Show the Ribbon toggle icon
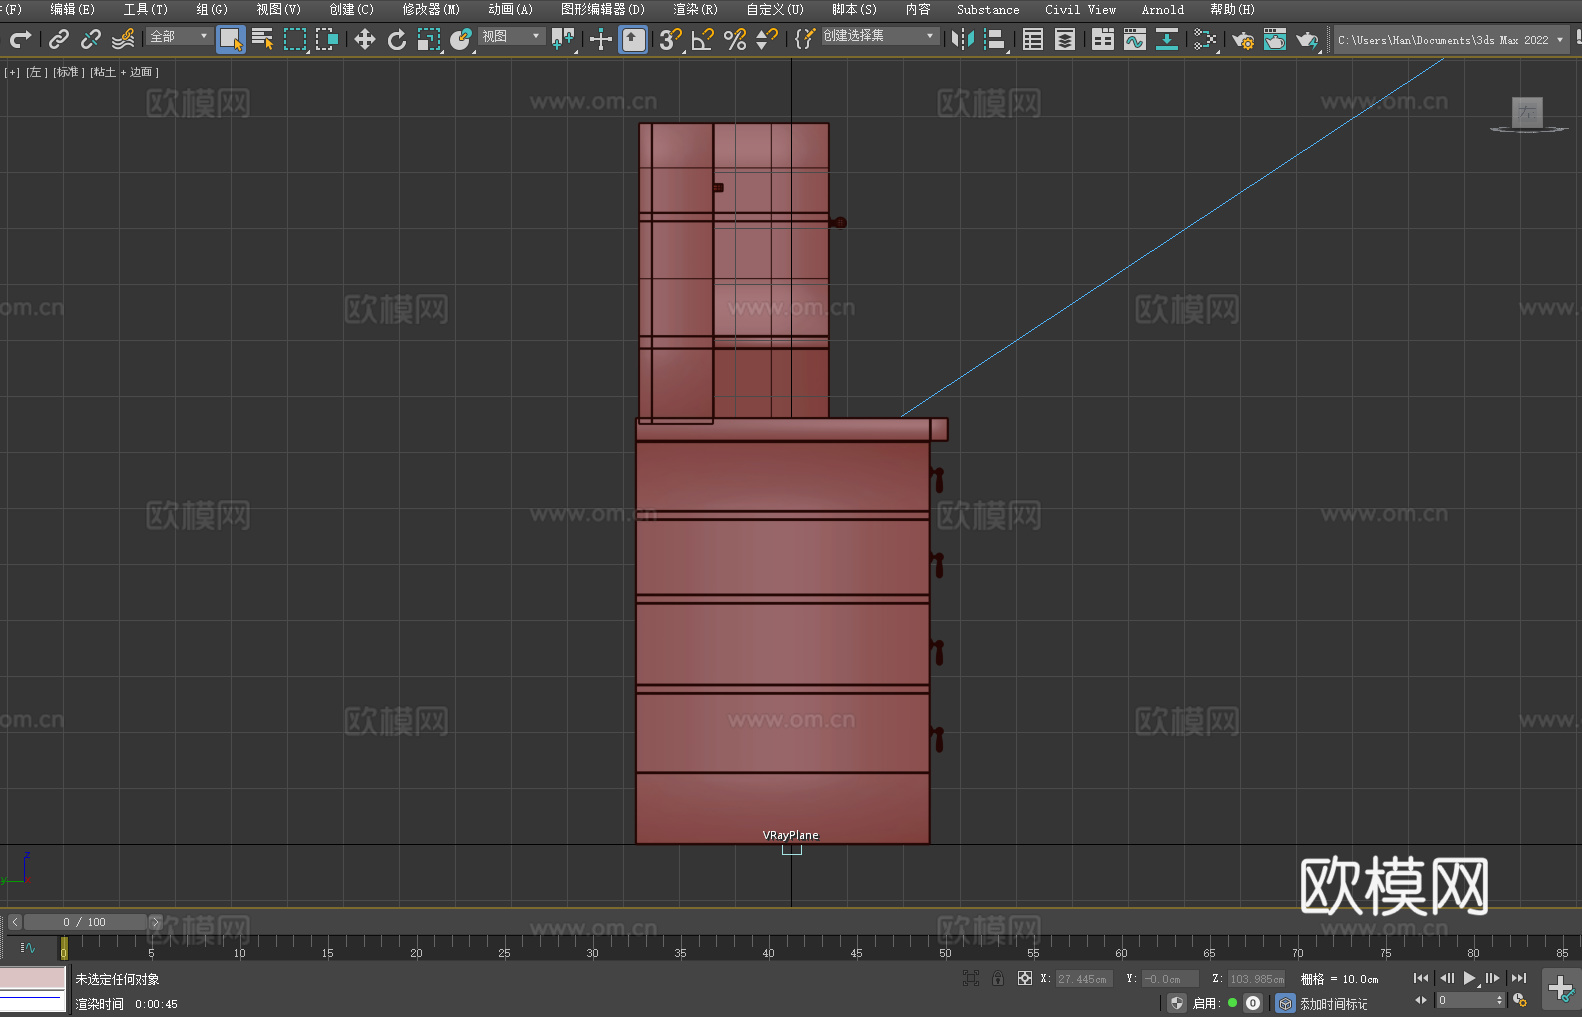The height and width of the screenshot is (1017, 1582). click(x=1103, y=39)
